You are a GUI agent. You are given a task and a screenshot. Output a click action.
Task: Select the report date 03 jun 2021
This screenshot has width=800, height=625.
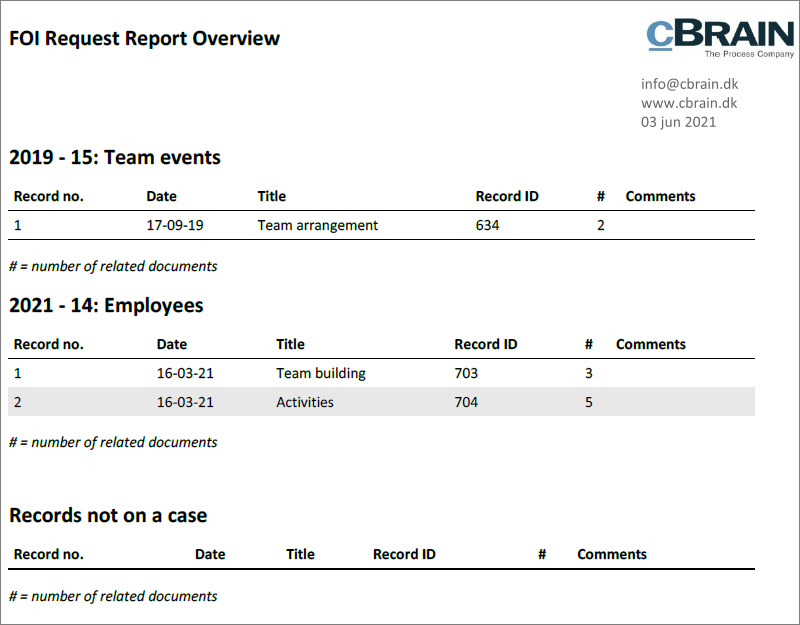point(678,122)
